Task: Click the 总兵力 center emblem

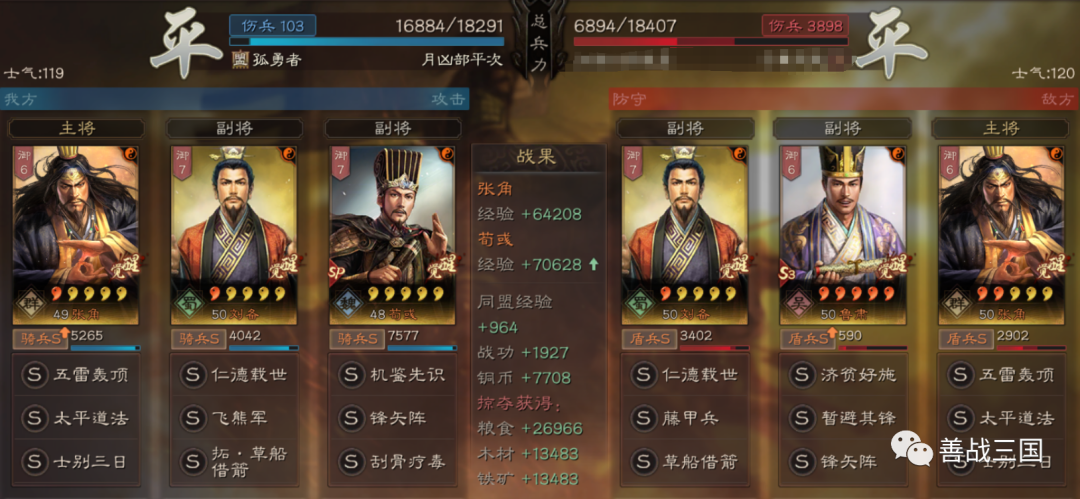Action: pos(539,43)
